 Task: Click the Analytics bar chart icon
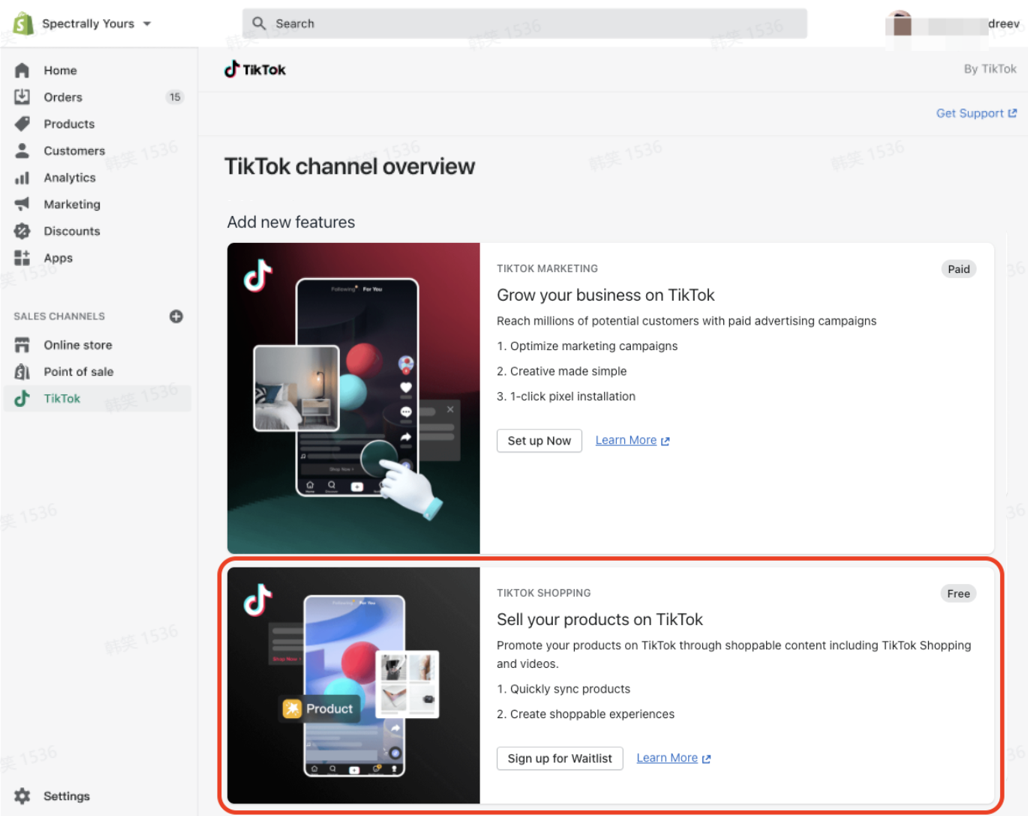[x=22, y=178]
